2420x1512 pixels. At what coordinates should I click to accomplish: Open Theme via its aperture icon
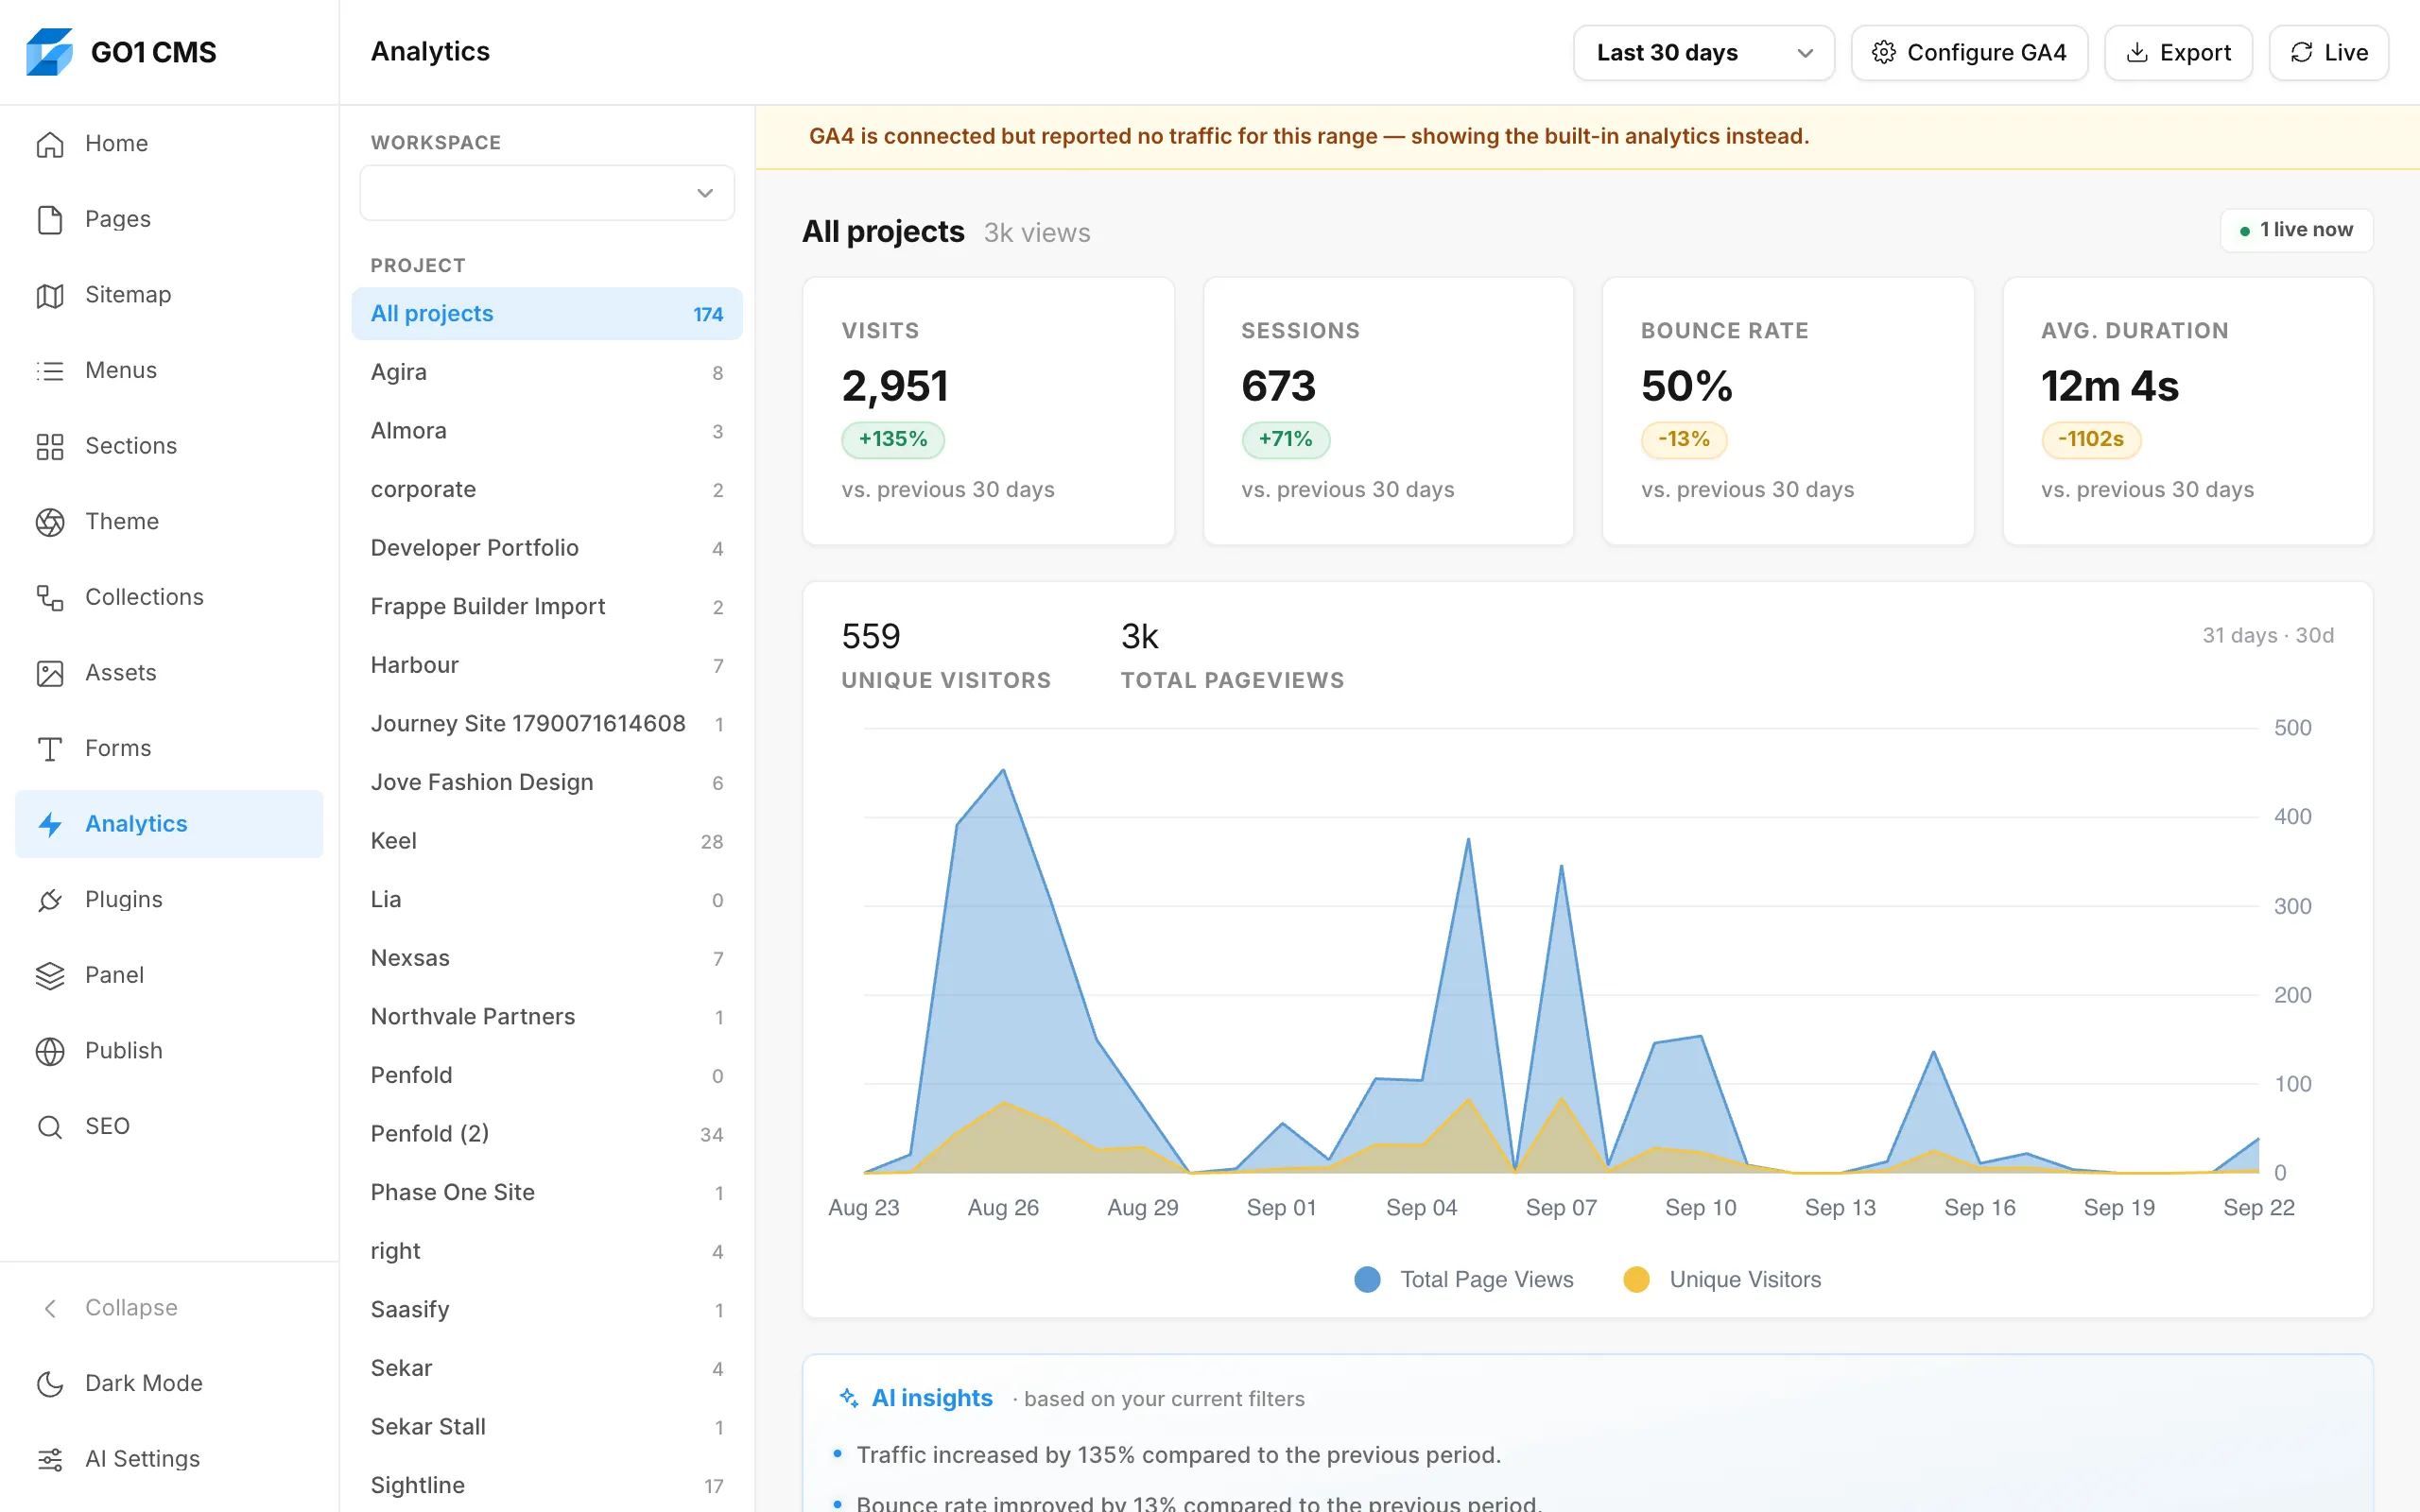[x=50, y=522]
